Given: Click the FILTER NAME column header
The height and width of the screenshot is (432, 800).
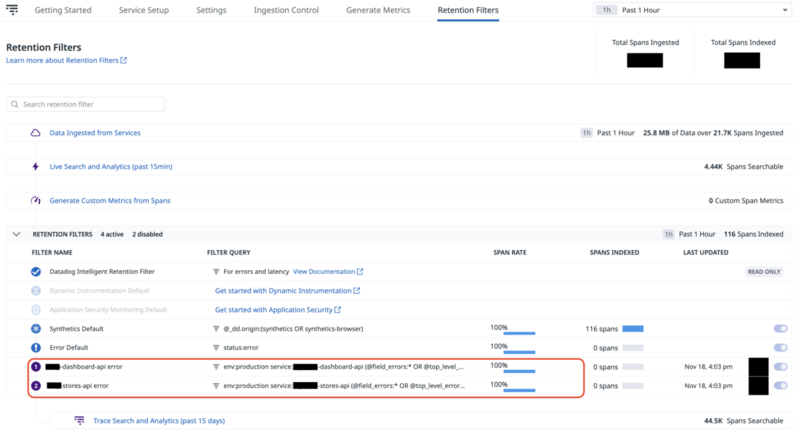Looking at the screenshot, I should (x=52, y=252).
